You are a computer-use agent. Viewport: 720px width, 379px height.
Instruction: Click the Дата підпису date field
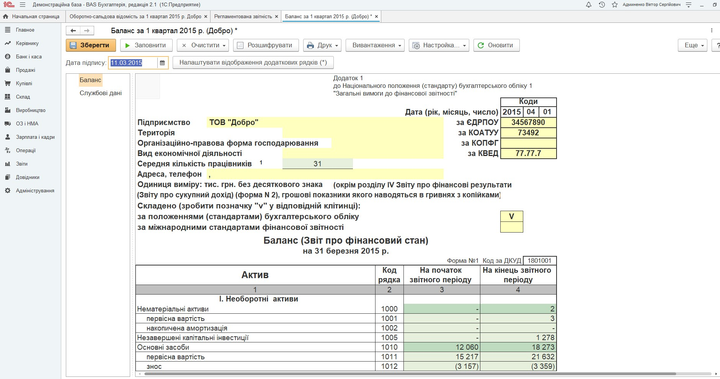(x=133, y=62)
